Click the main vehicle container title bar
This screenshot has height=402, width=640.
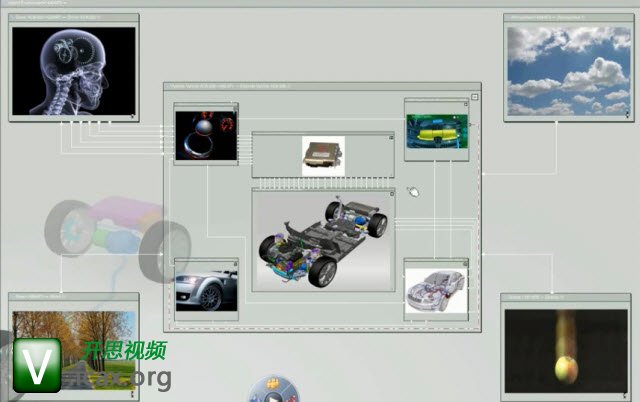(x=322, y=86)
